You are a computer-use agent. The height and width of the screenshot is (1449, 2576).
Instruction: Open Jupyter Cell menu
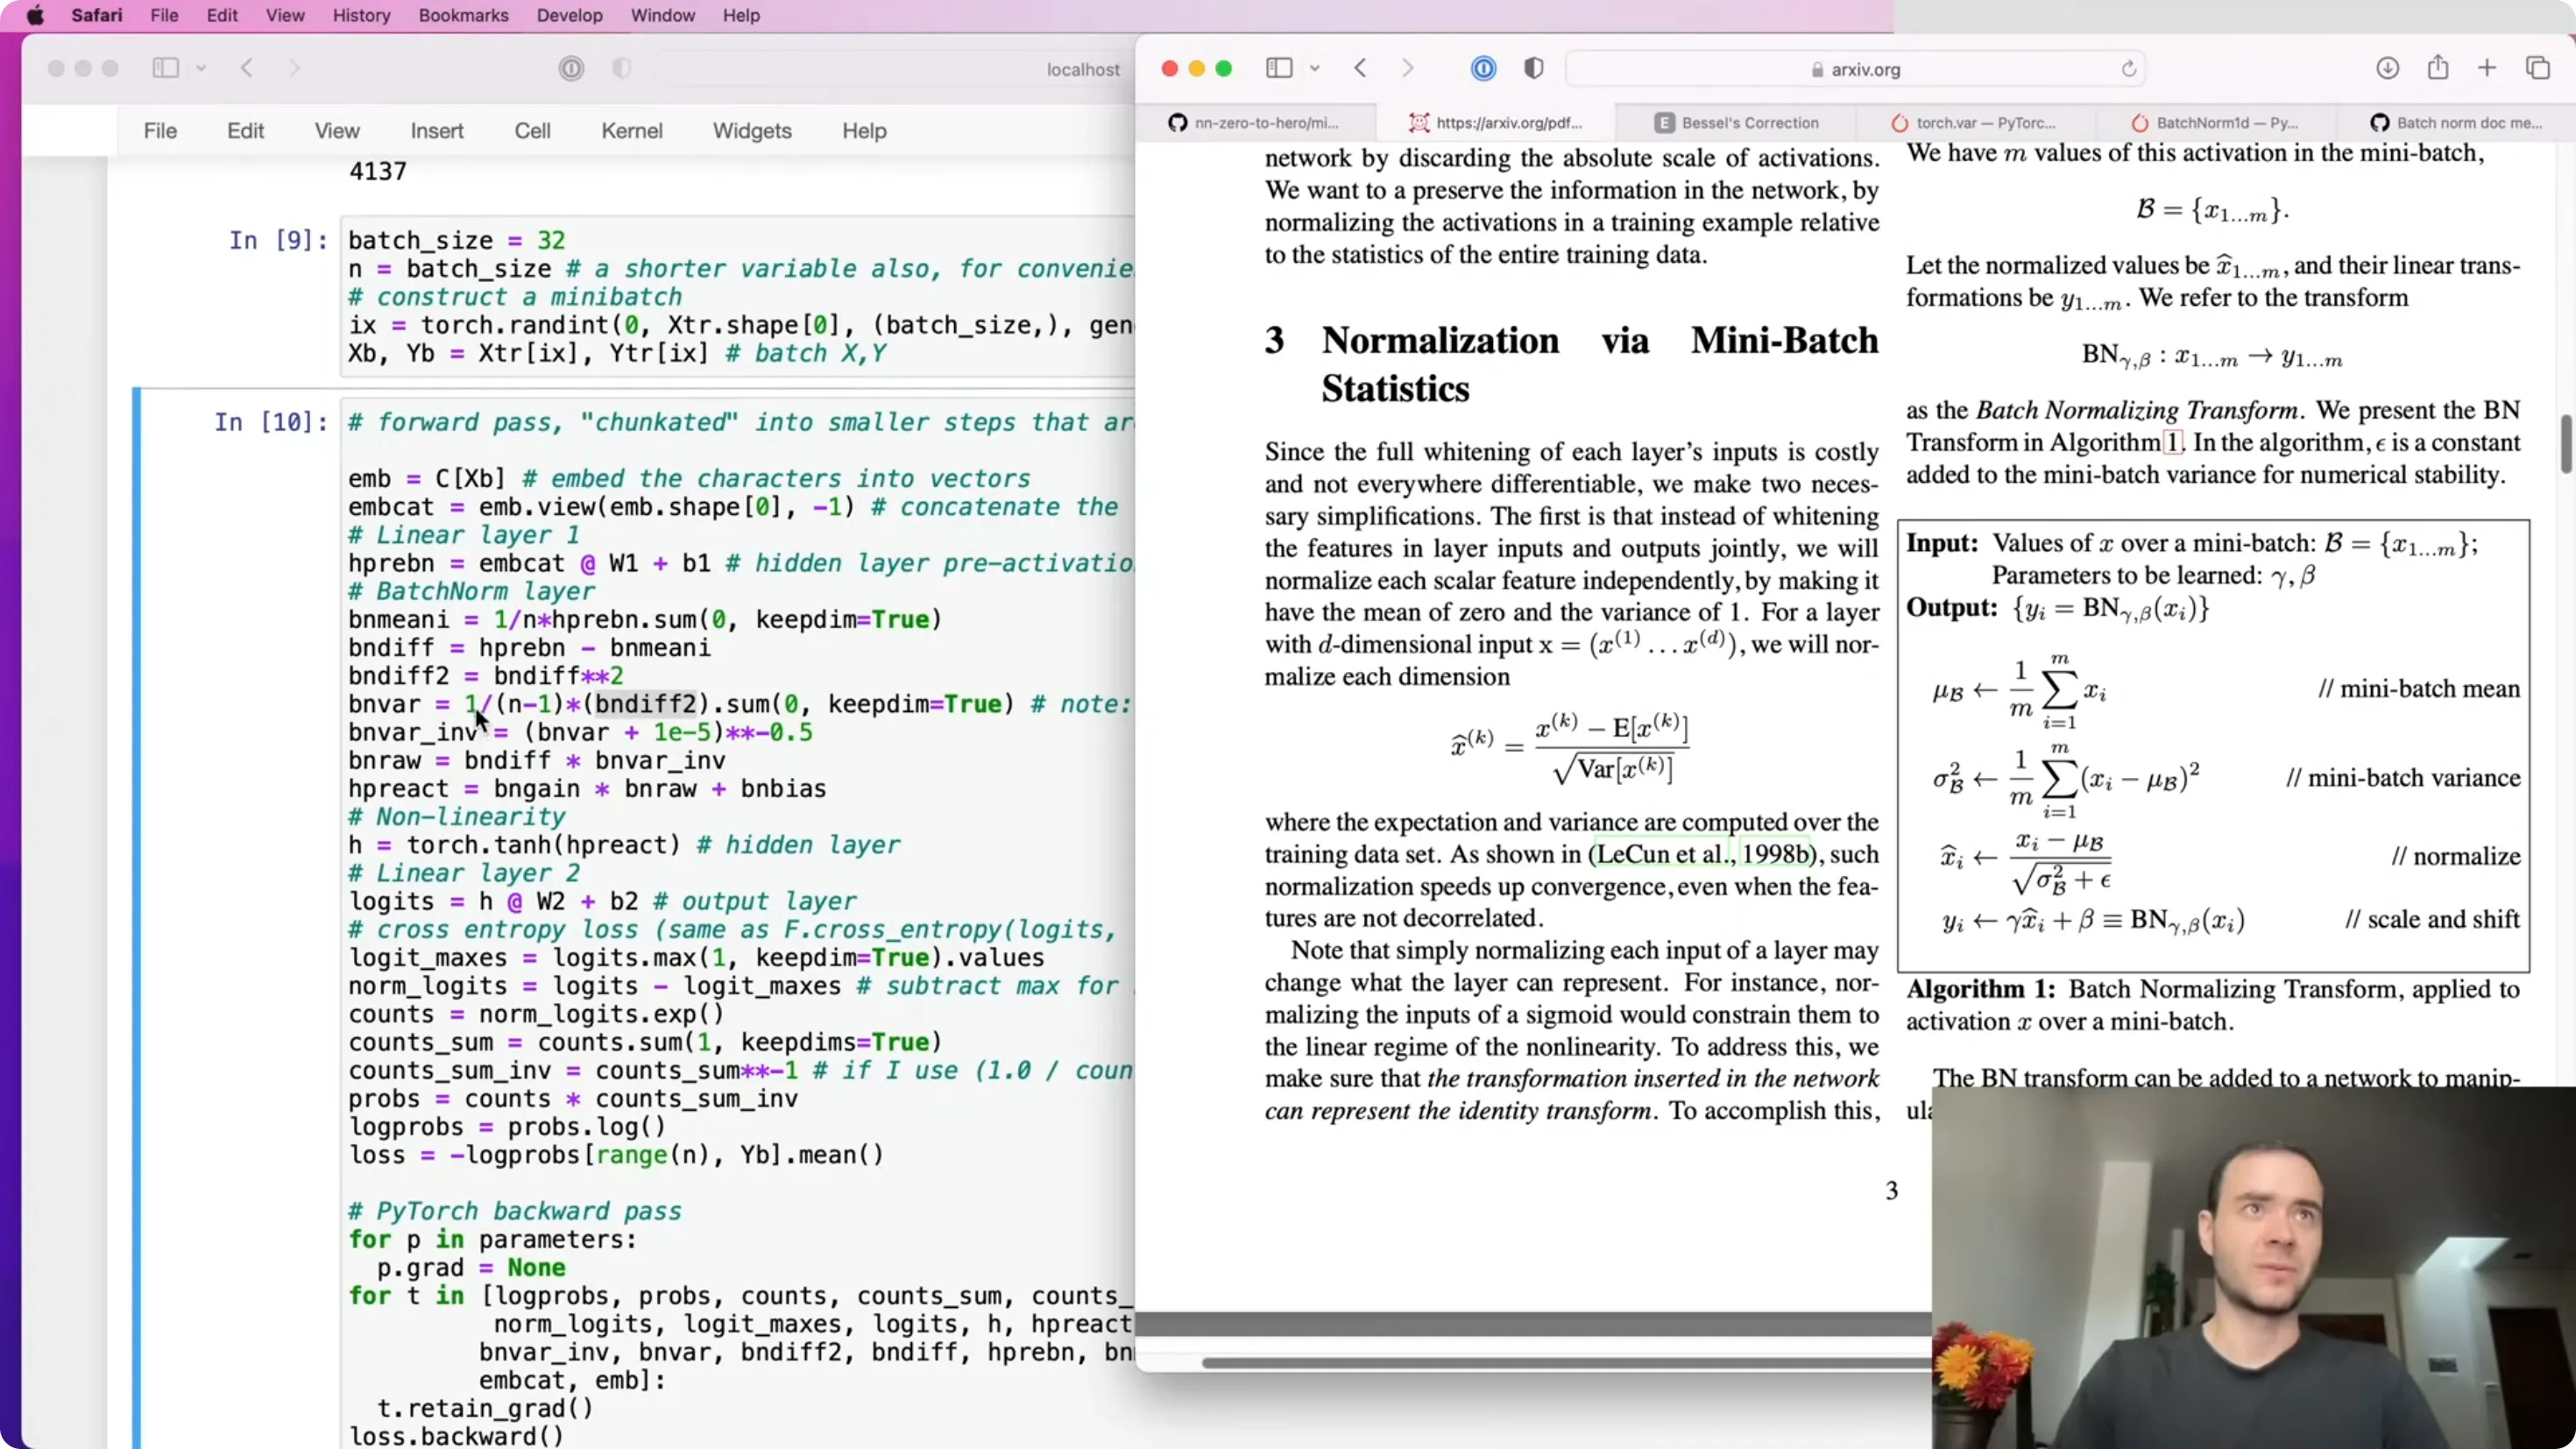coord(532,131)
